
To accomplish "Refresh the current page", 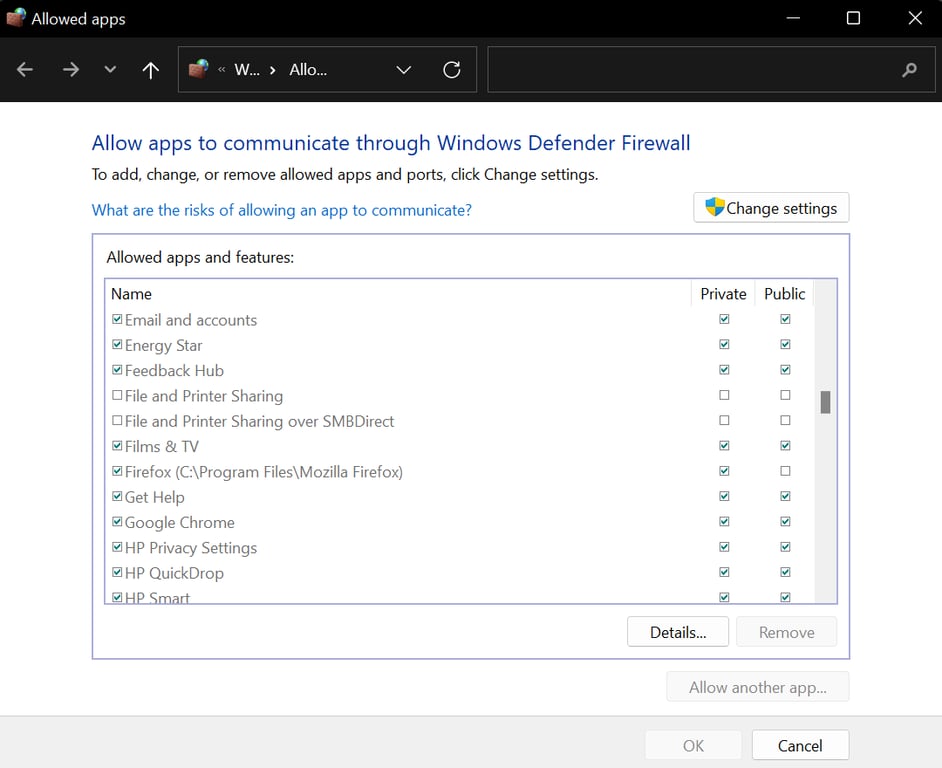I will (450, 69).
